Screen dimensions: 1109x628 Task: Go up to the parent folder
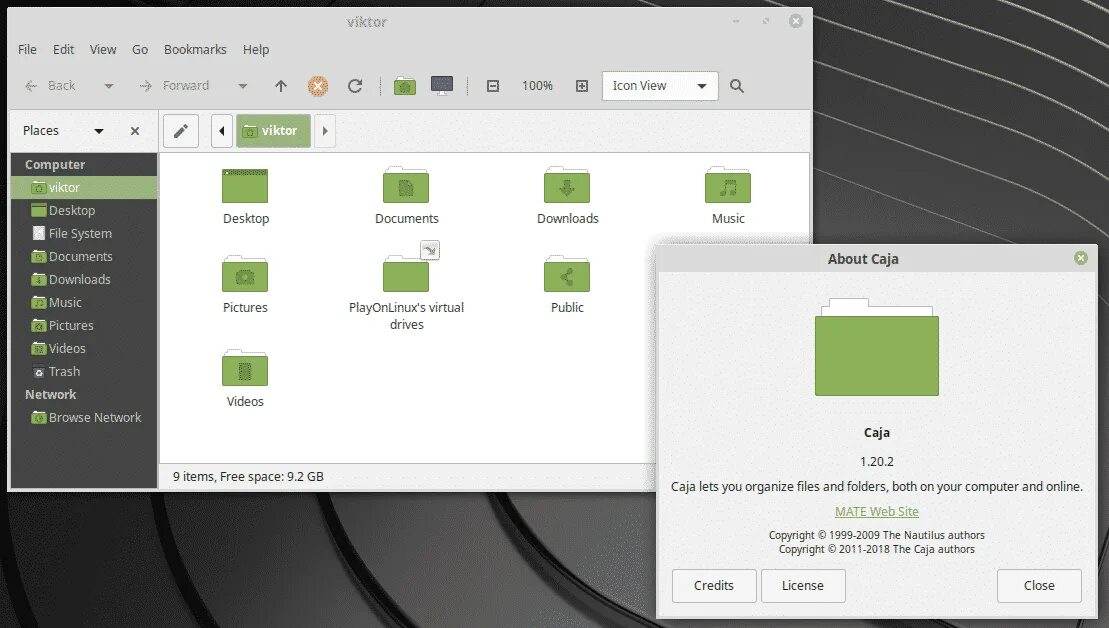[x=281, y=86]
